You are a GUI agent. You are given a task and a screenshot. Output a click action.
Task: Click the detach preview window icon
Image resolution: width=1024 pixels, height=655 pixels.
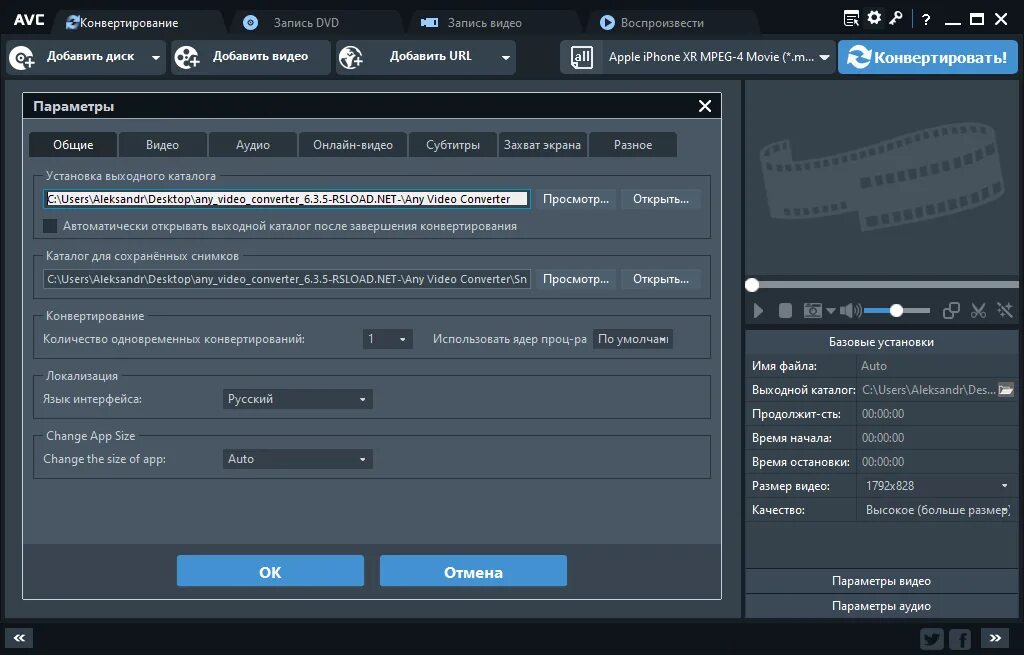click(x=951, y=311)
